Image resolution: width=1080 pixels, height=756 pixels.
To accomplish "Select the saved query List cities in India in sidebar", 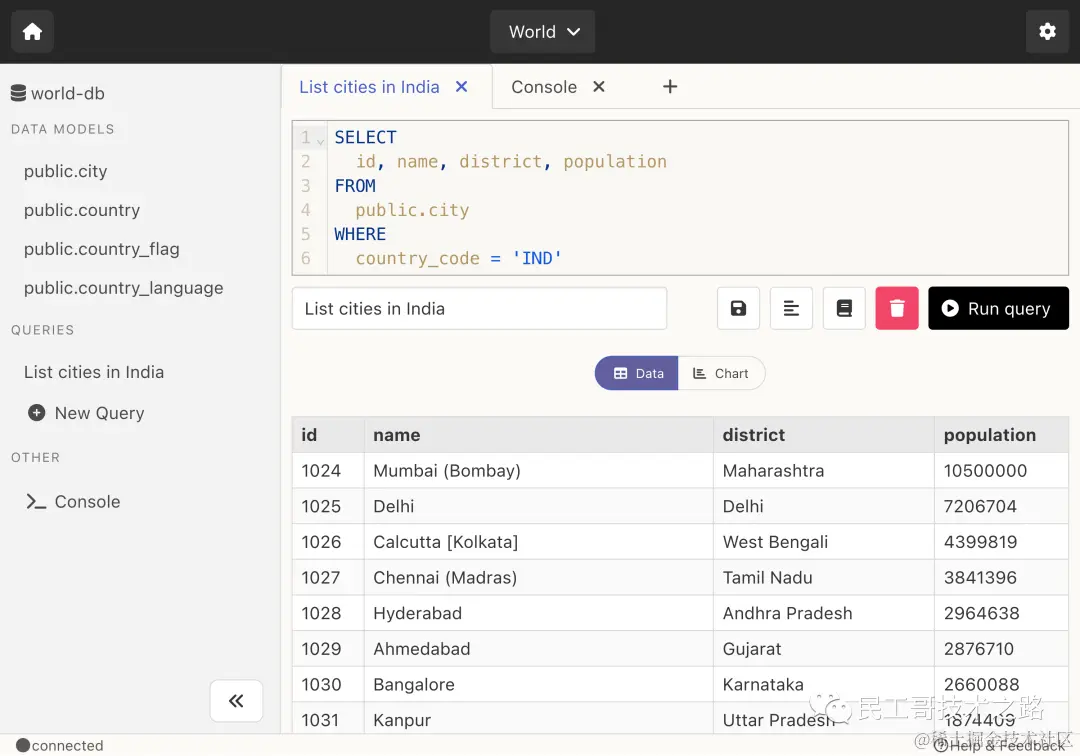I will pos(94,372).
